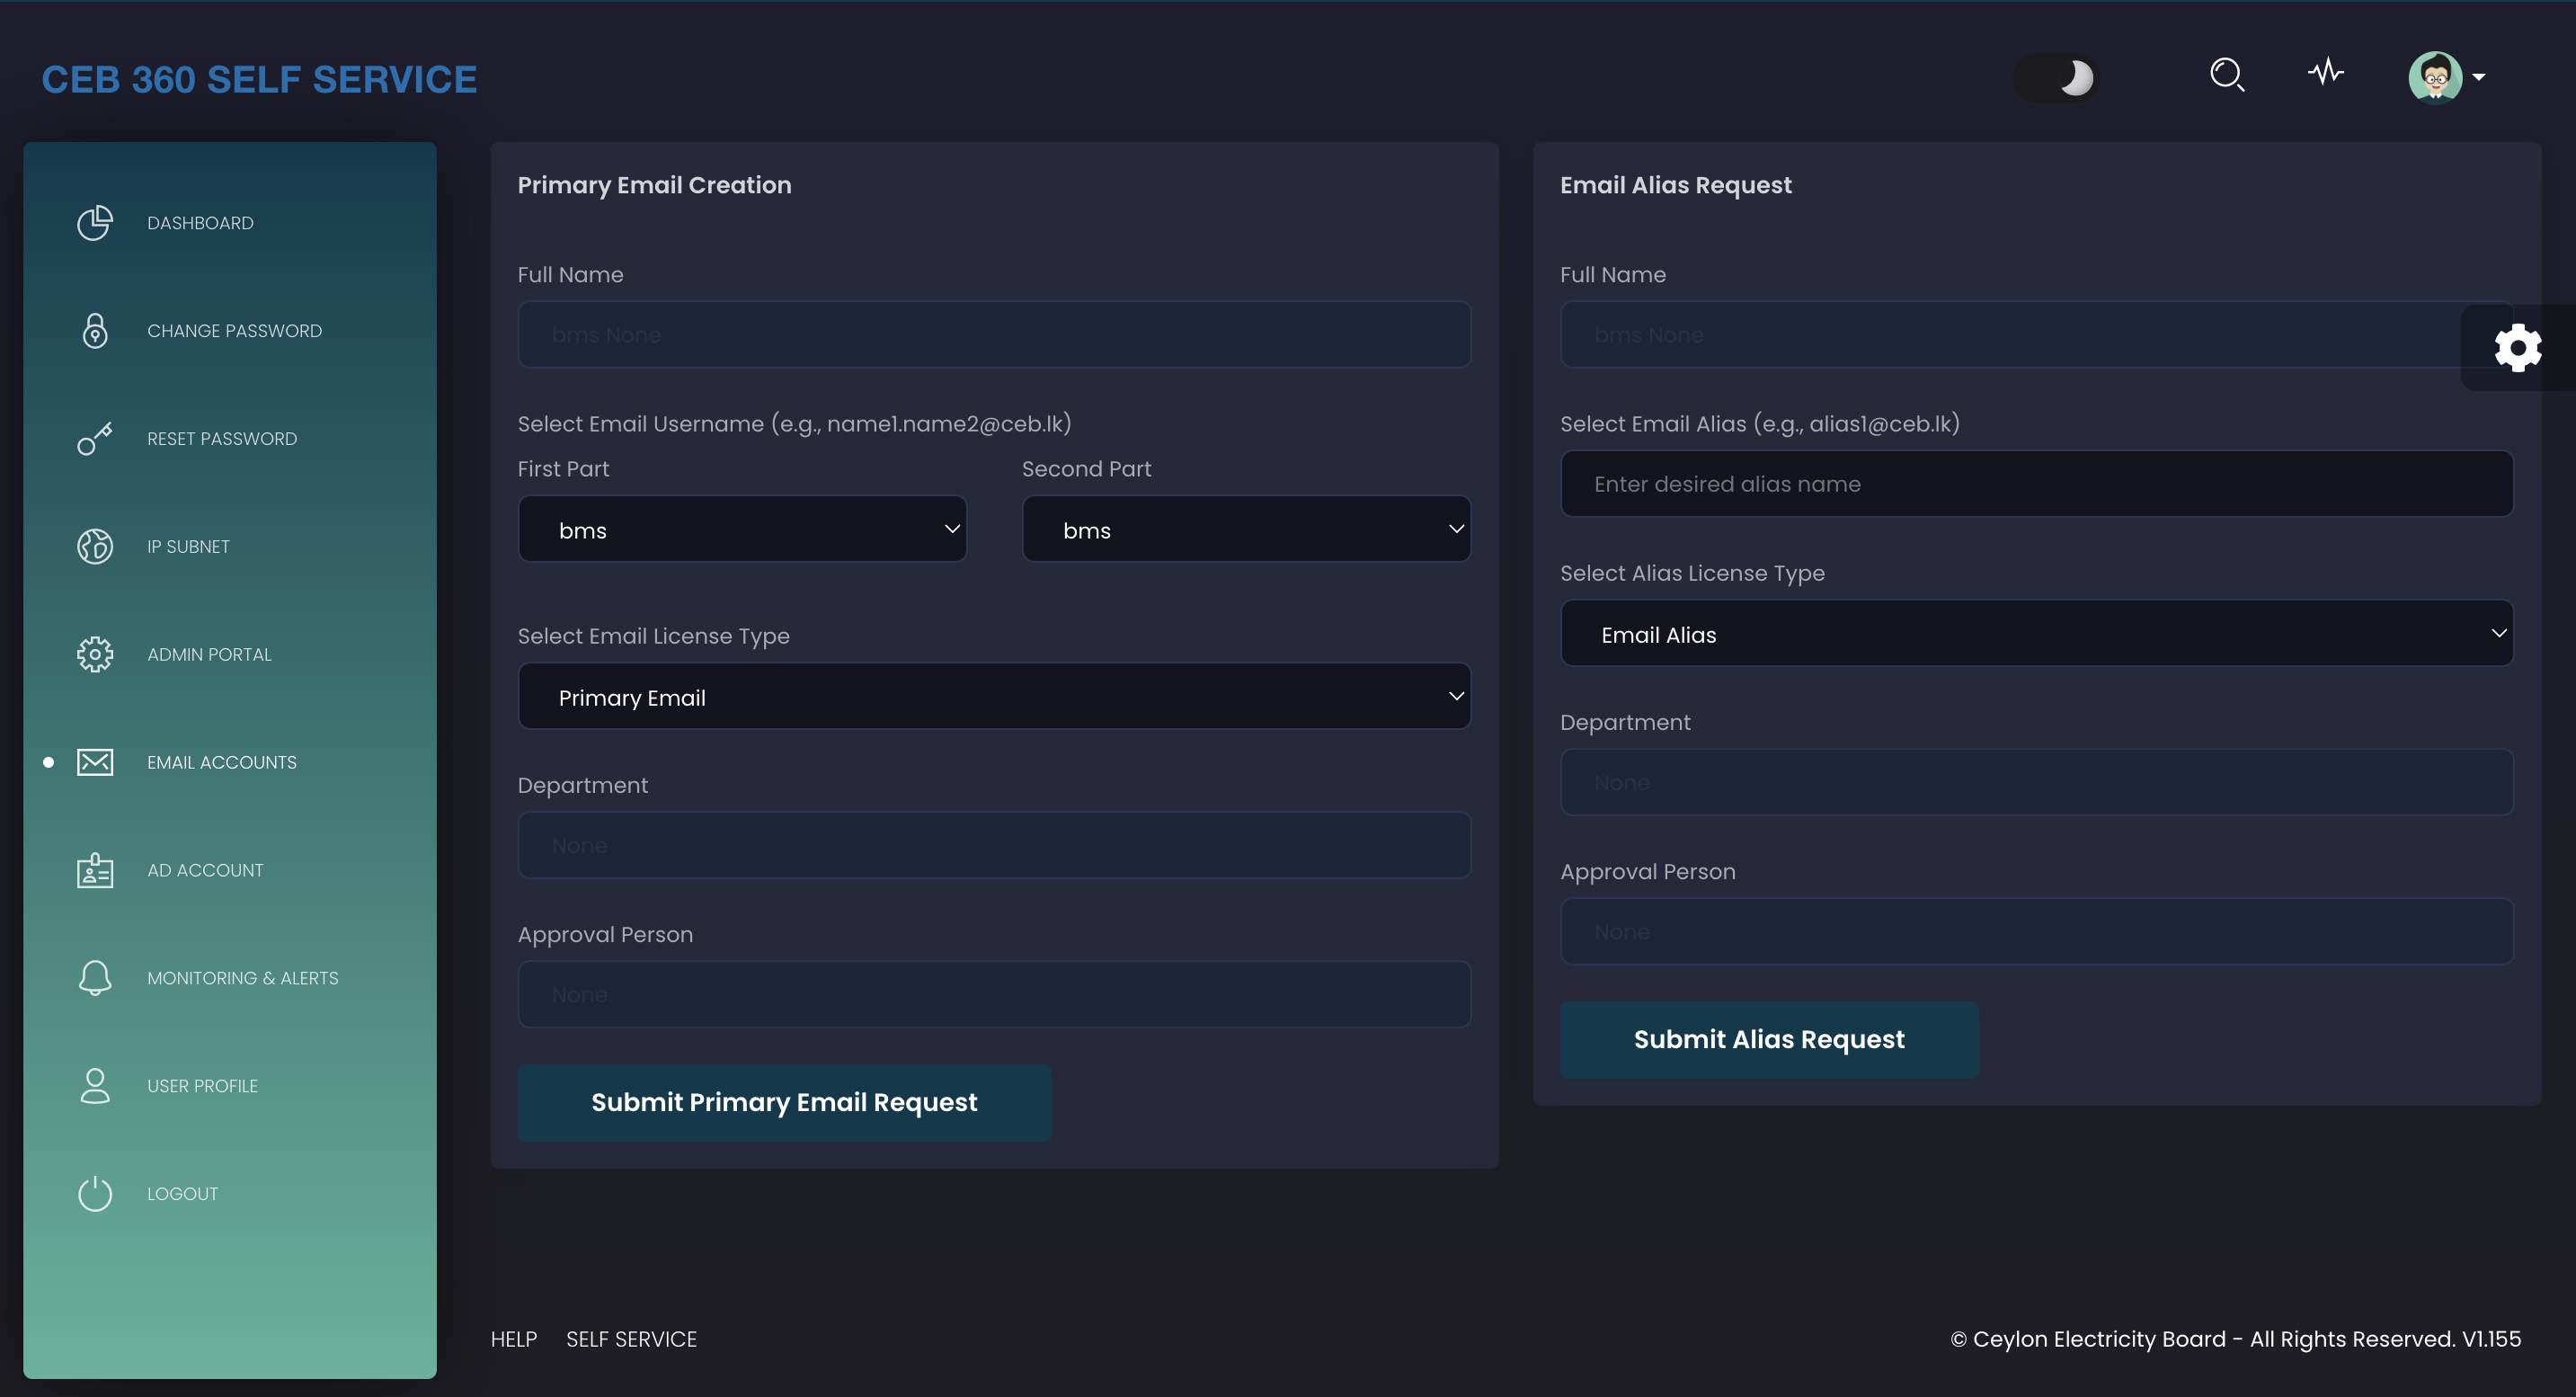This screenshot has height=1397, width=2576.
Task: Click Email Alias Department field
Action: tap(2036, 782)
